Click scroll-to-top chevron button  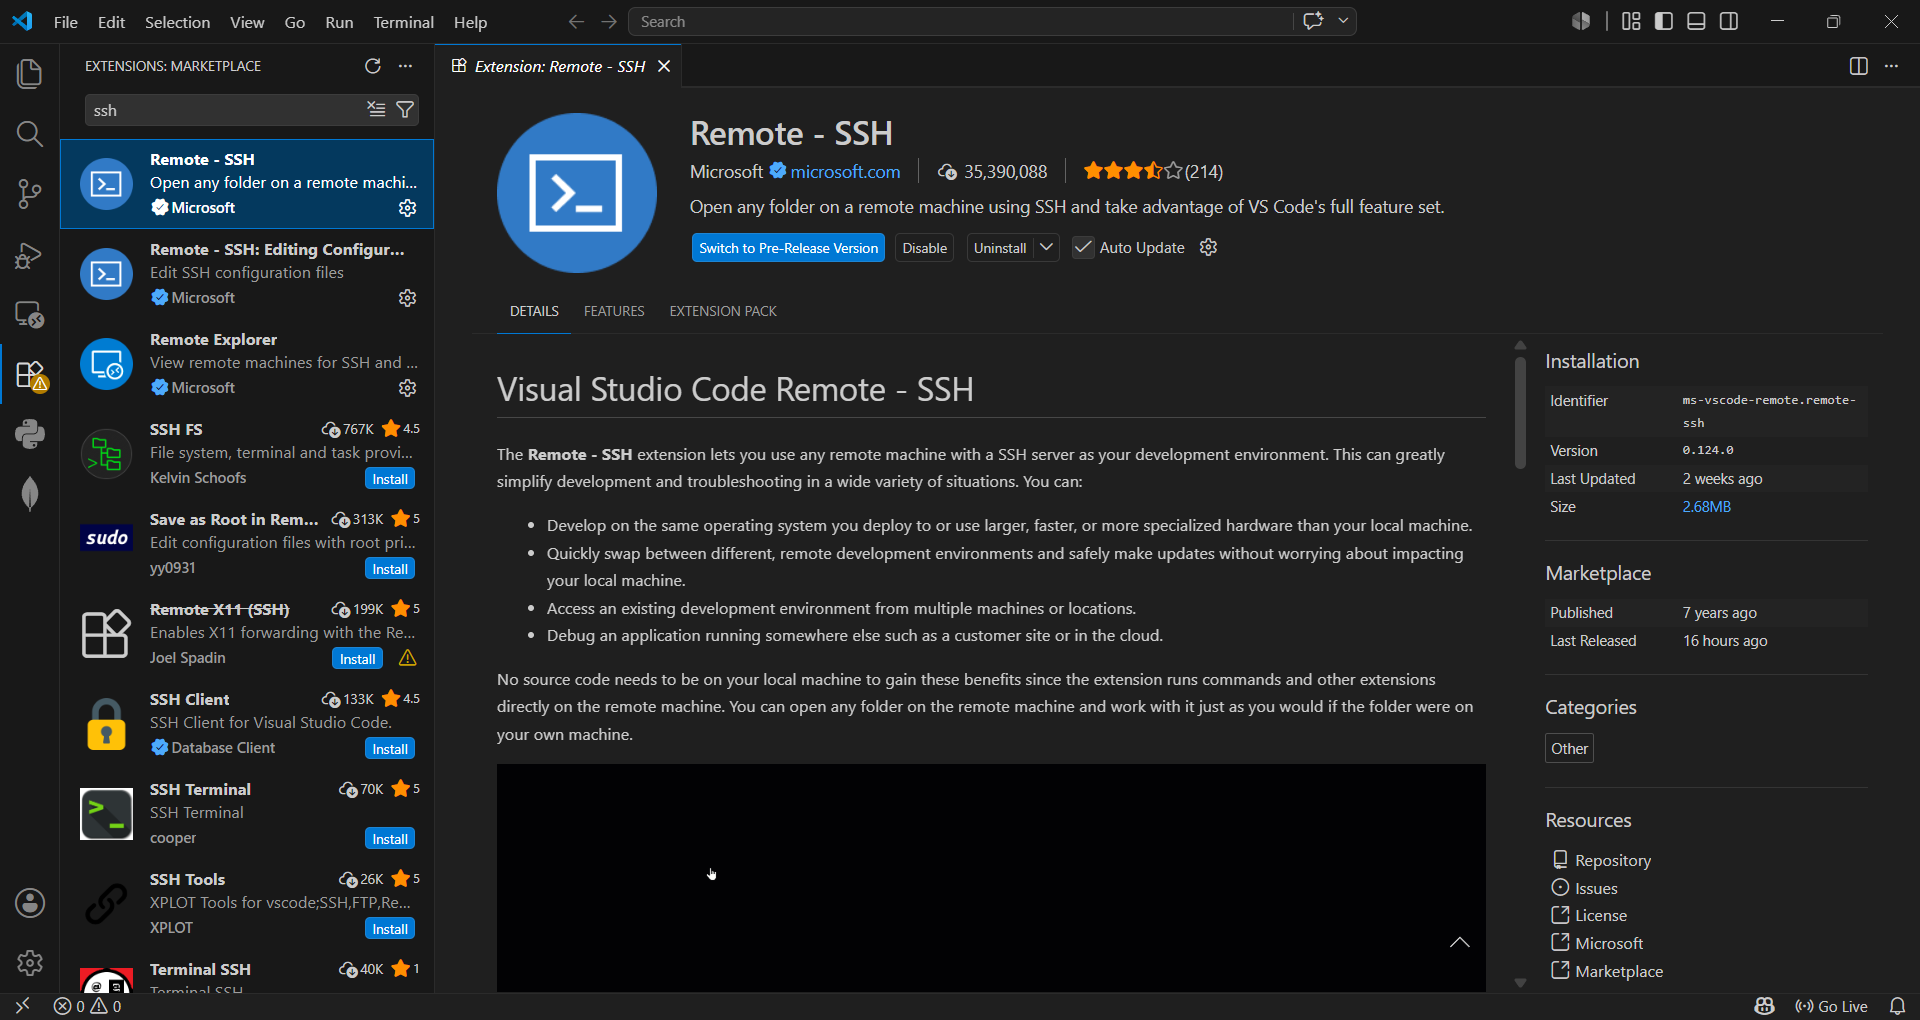(x=1460, y=942)
